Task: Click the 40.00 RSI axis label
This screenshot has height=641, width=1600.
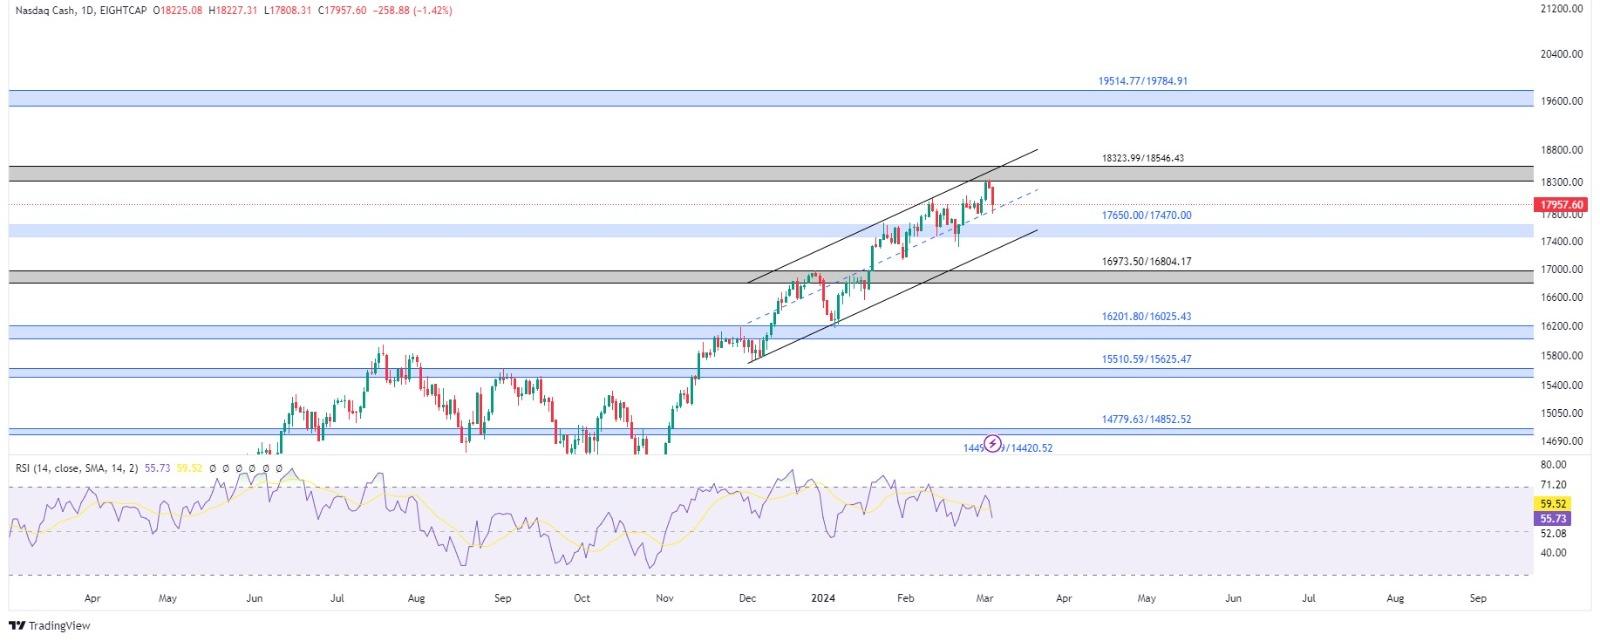Action: pos(1553,553)
